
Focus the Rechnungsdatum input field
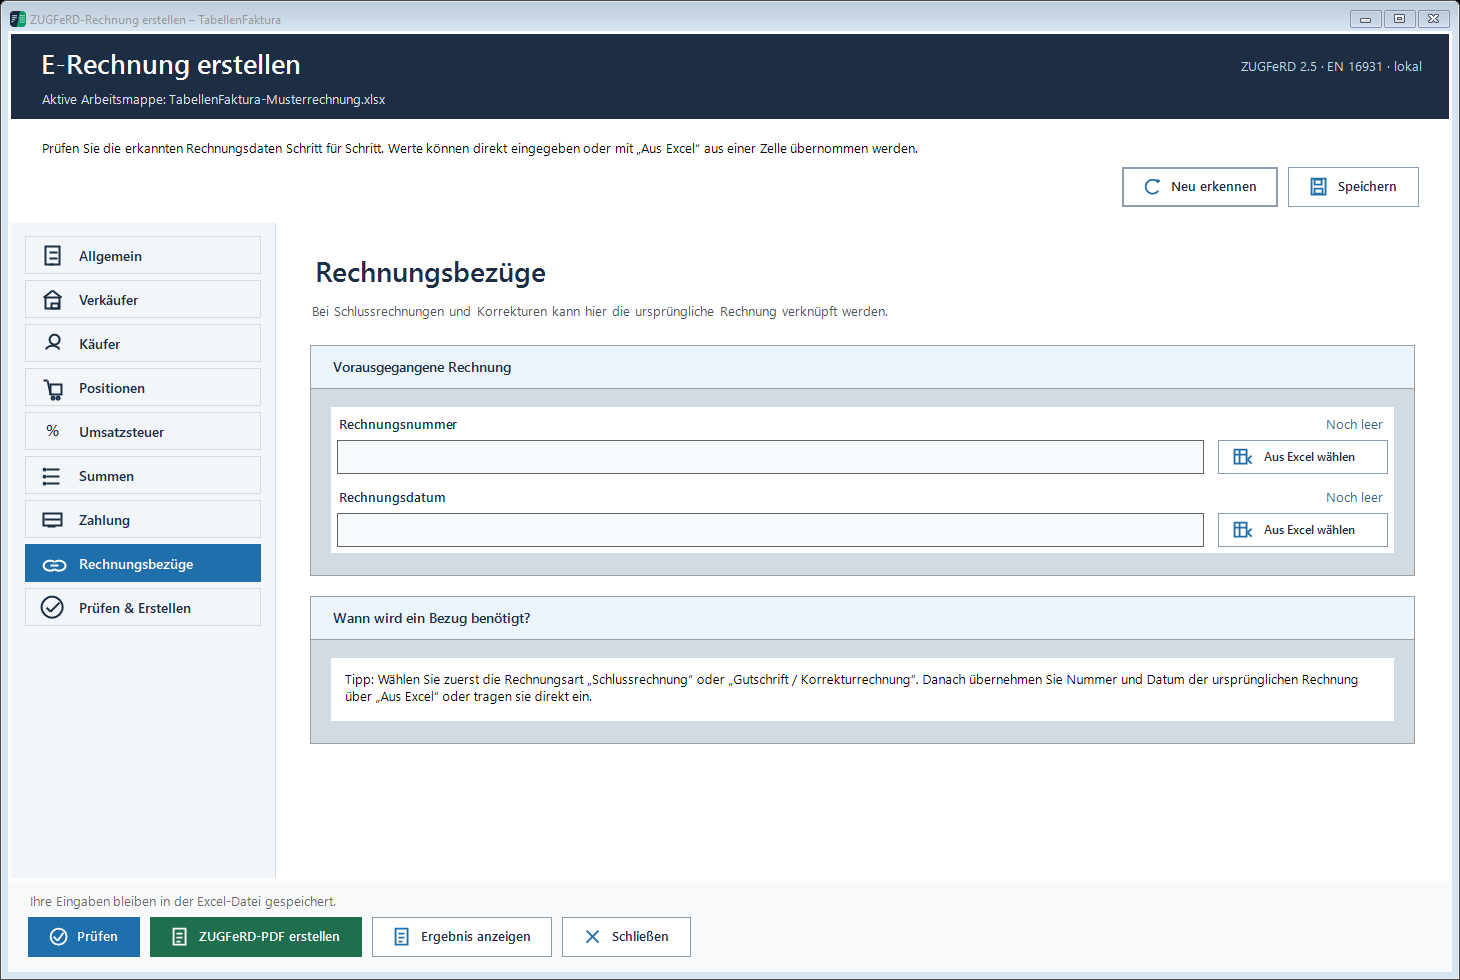point(770,530)
